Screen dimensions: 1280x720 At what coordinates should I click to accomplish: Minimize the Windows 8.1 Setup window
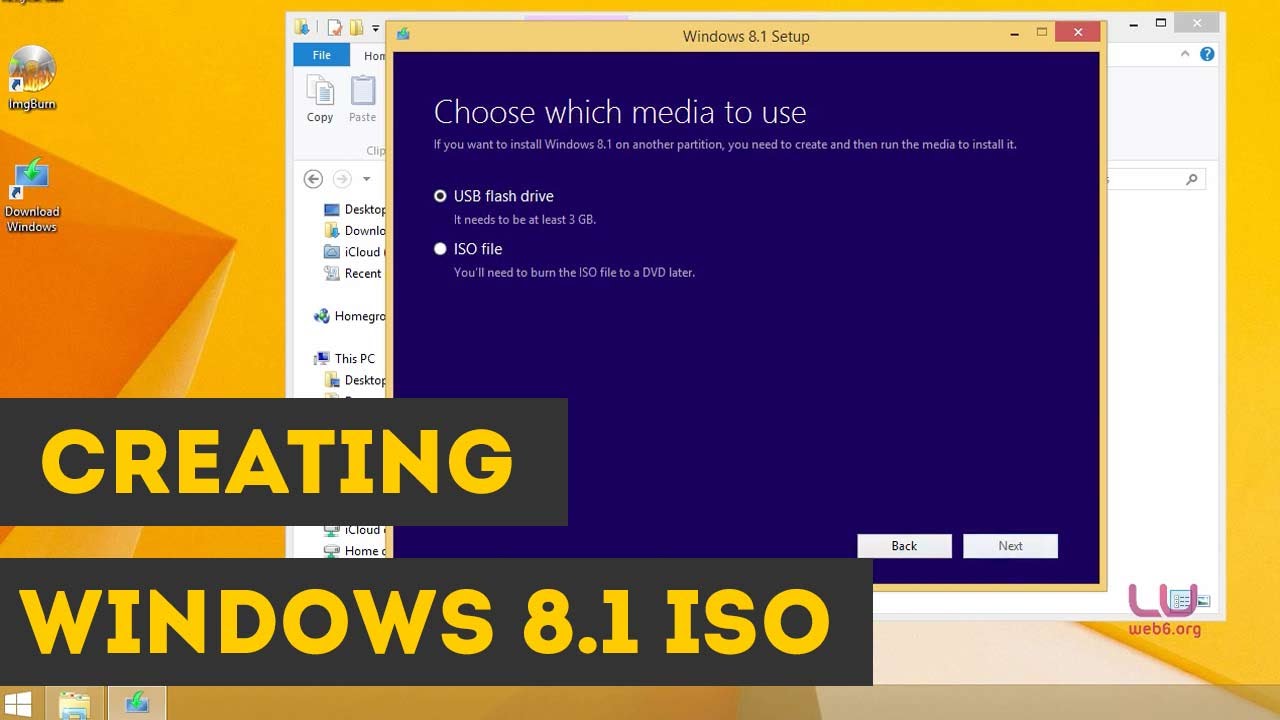(1015, 33)
